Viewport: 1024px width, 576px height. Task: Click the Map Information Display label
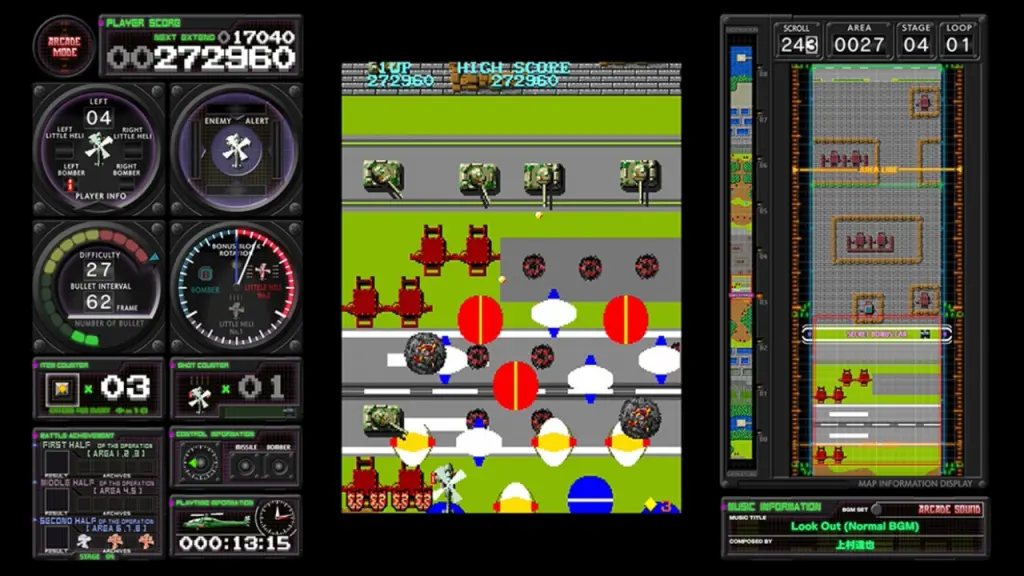tap(915, 484)
